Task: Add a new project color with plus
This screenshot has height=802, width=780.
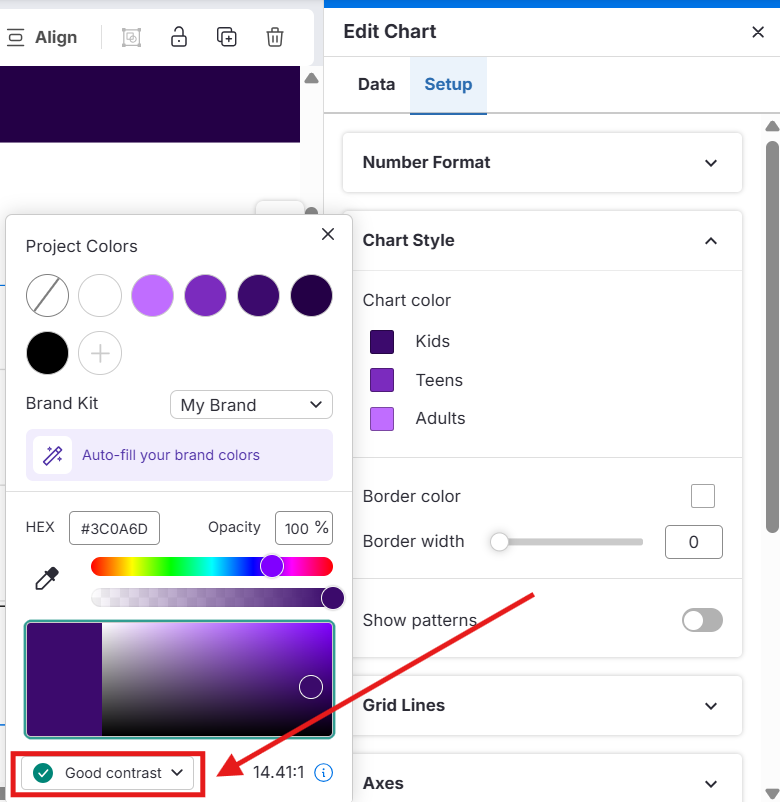Action: 100,353
